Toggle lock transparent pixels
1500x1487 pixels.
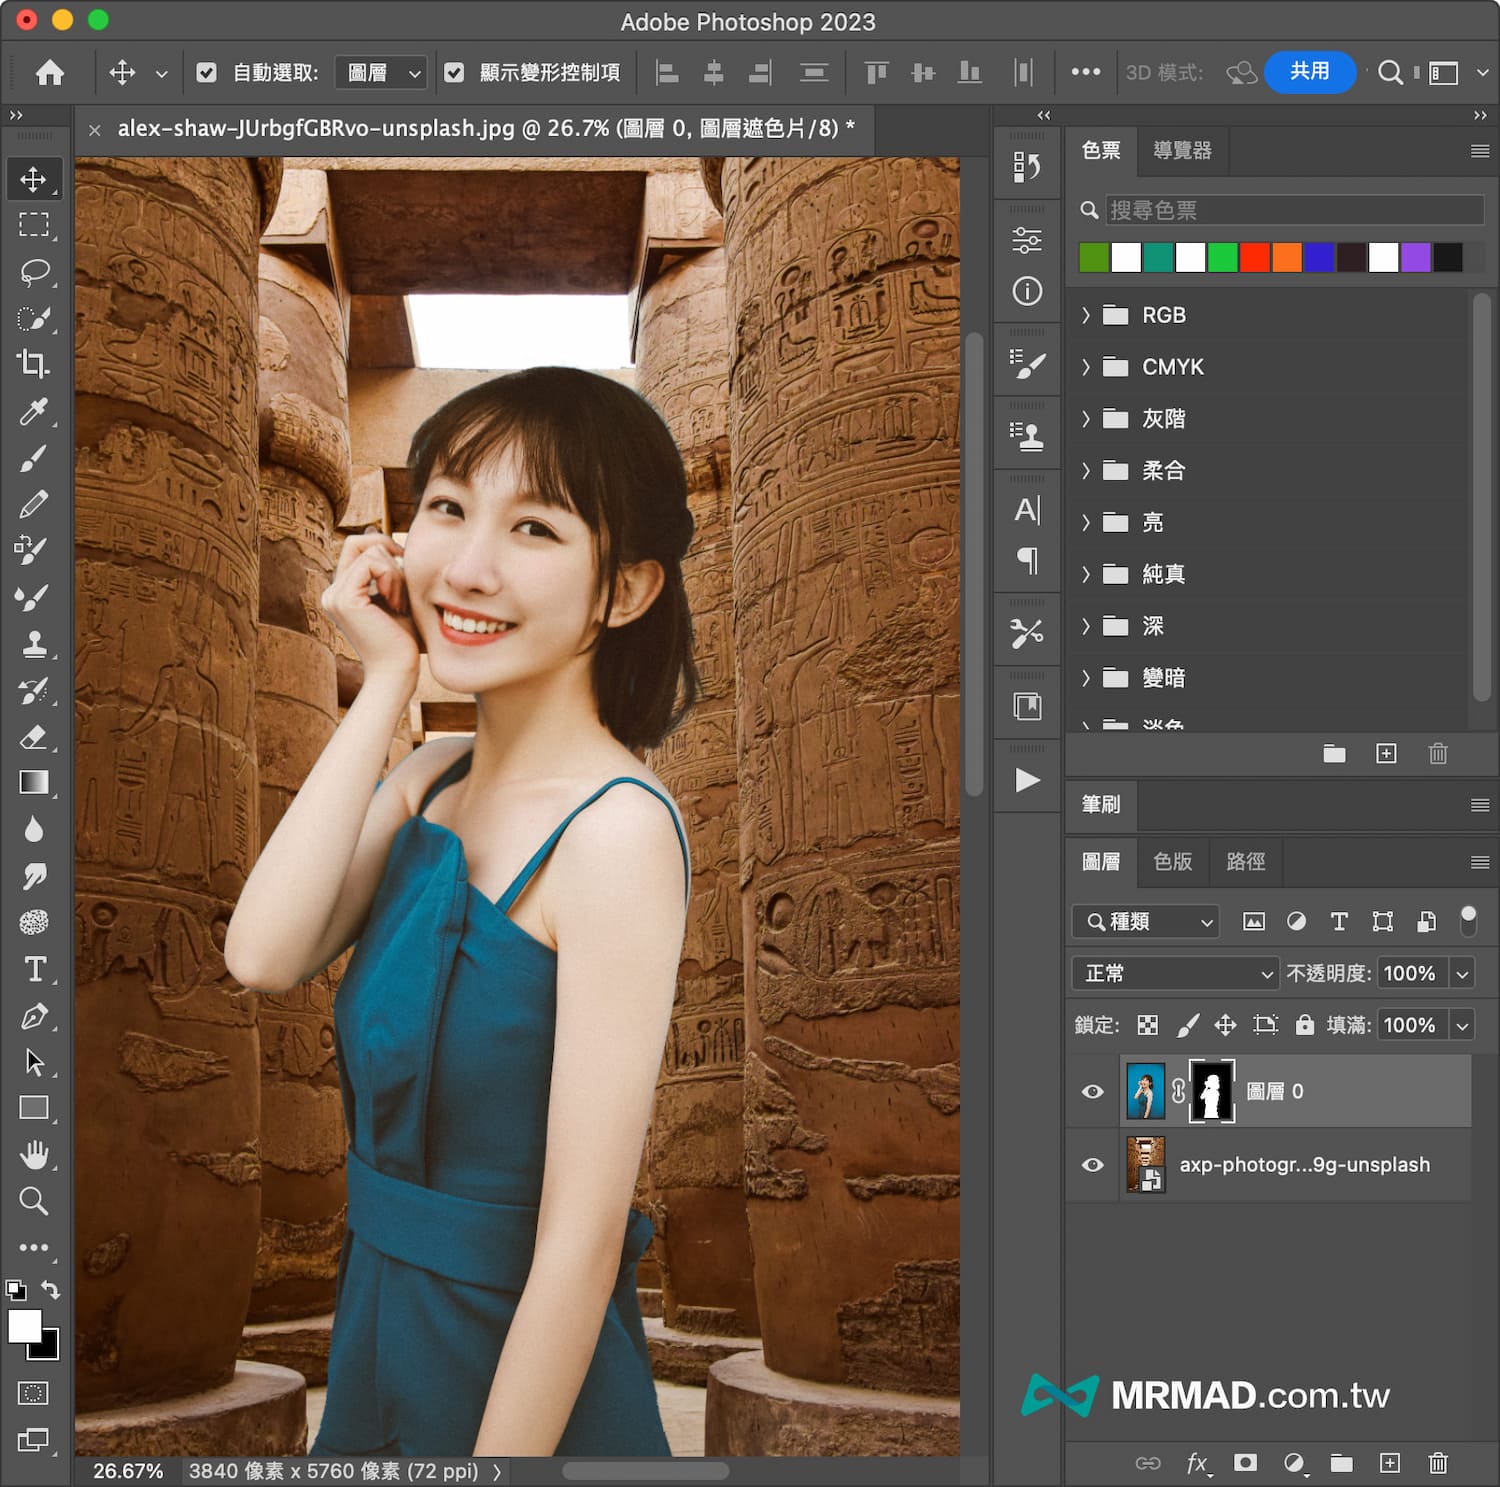1148,1025
